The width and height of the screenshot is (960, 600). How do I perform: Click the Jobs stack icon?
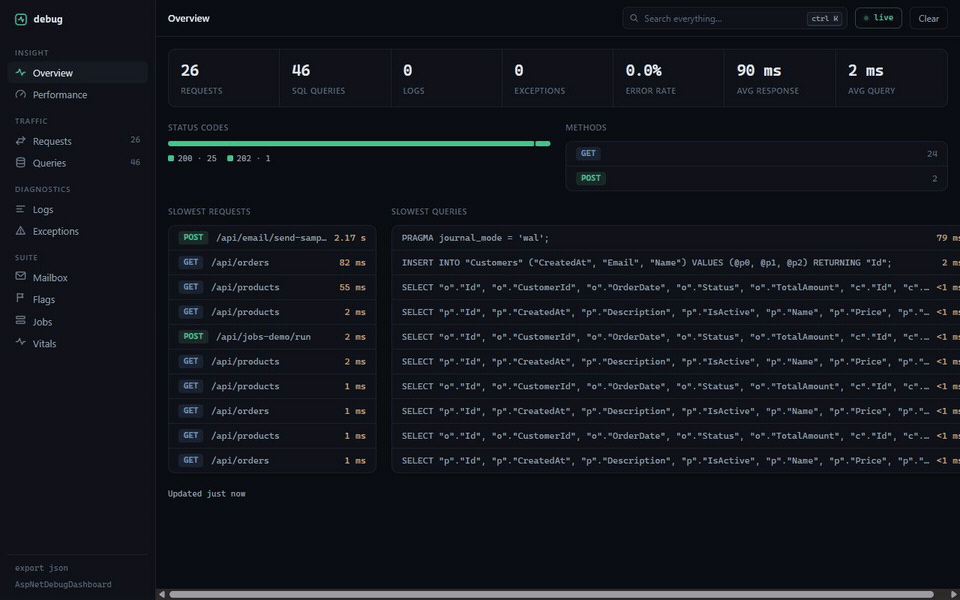[x=21, y=320]
